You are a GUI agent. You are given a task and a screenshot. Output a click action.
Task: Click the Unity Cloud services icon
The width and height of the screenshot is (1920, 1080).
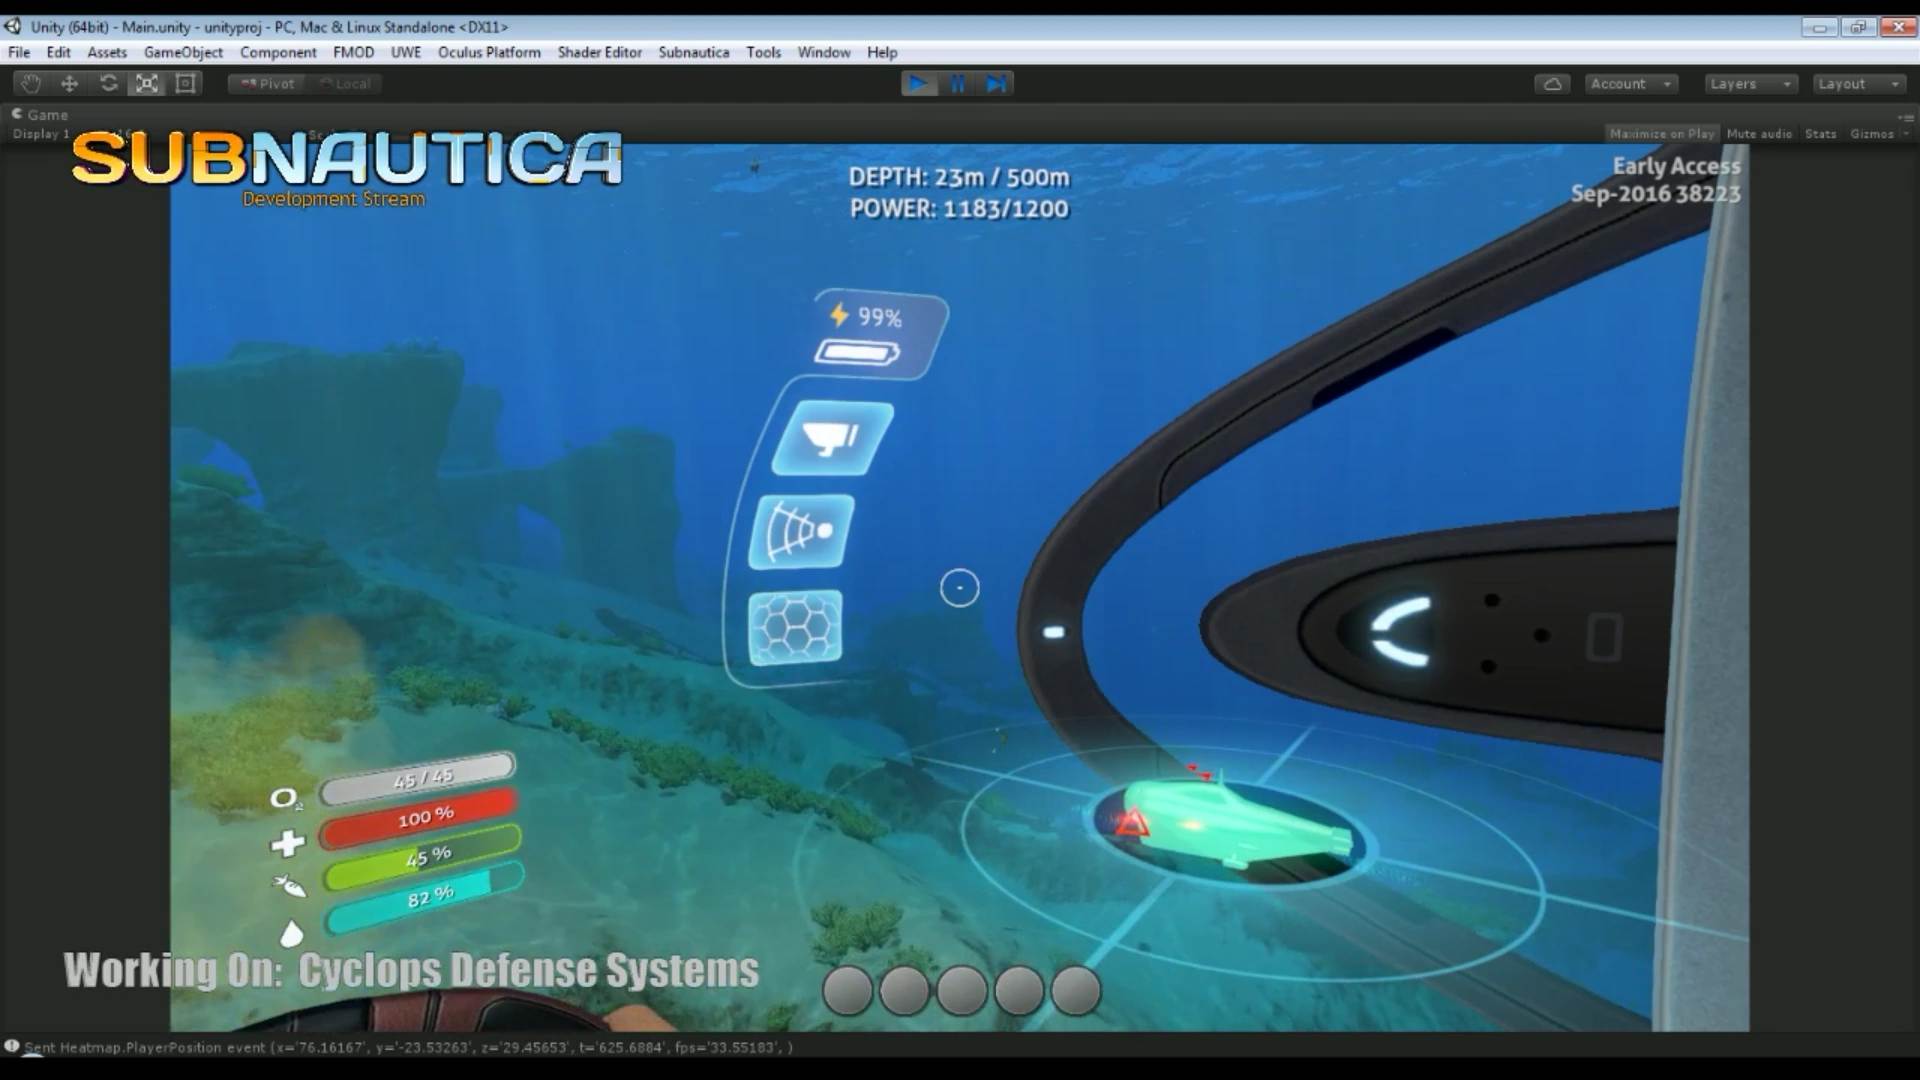[1552, 84]
